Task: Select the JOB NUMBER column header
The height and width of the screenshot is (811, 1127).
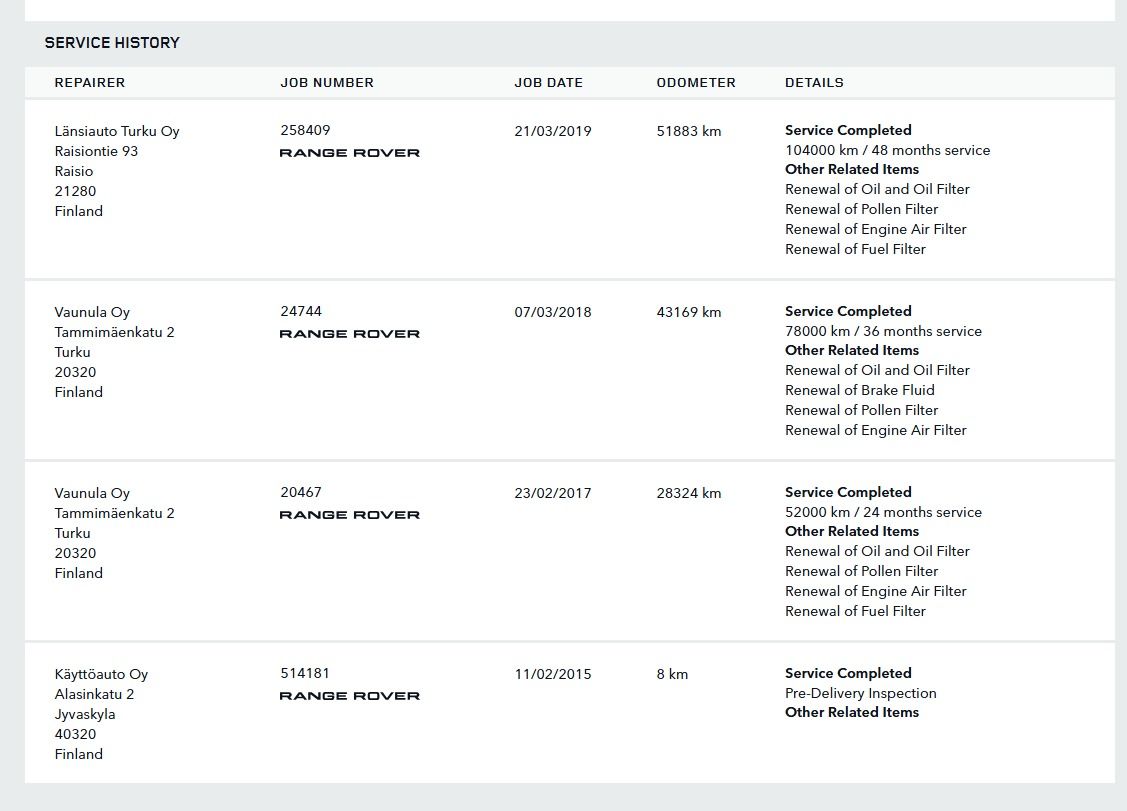Action: (x=327, y=83)
